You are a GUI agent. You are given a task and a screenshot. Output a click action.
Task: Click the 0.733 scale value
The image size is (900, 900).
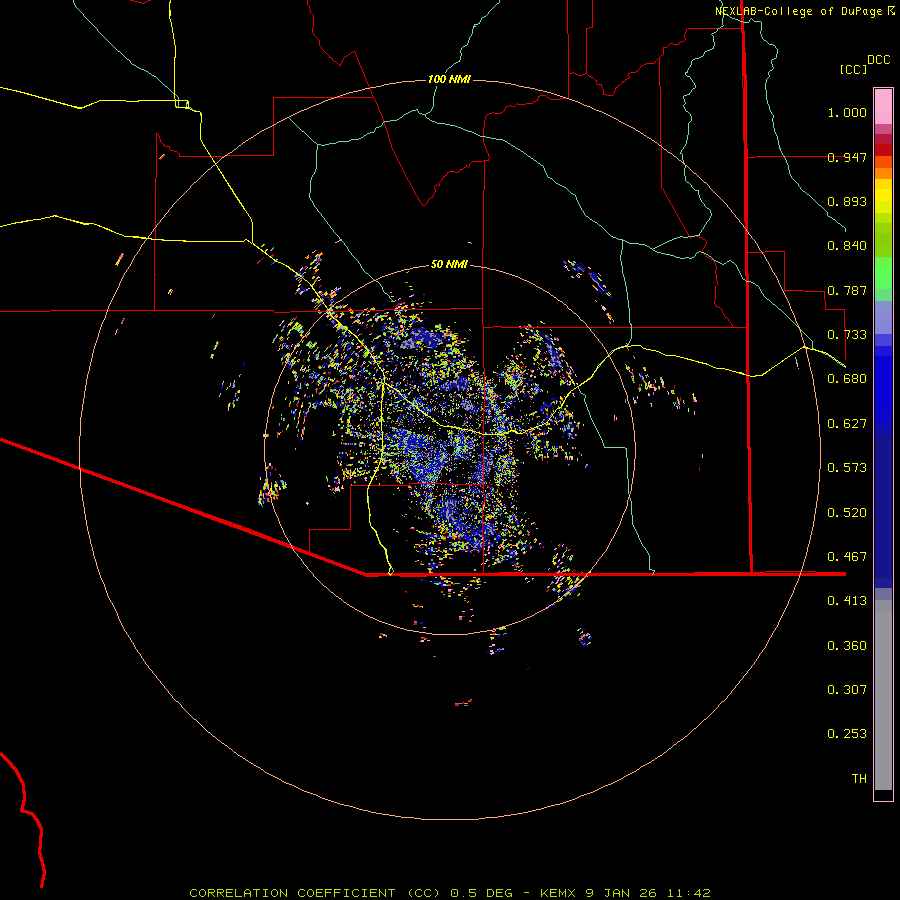847,335
